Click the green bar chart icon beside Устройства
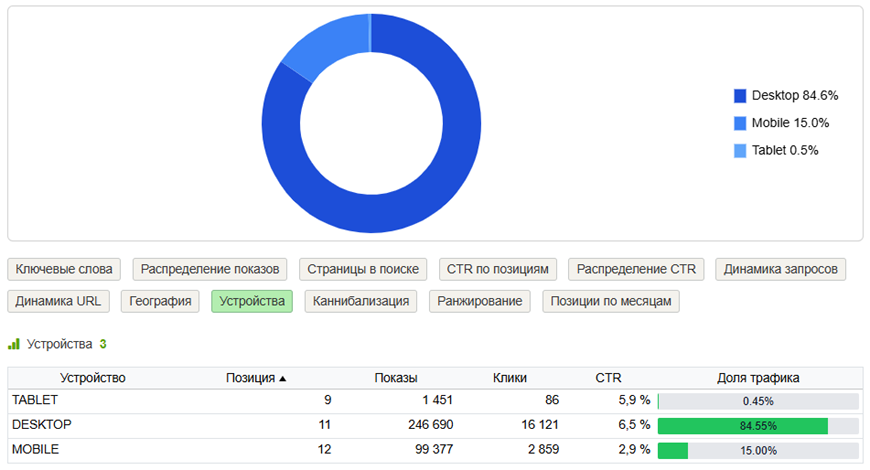870x470 pixels. (x=14, y=344)
